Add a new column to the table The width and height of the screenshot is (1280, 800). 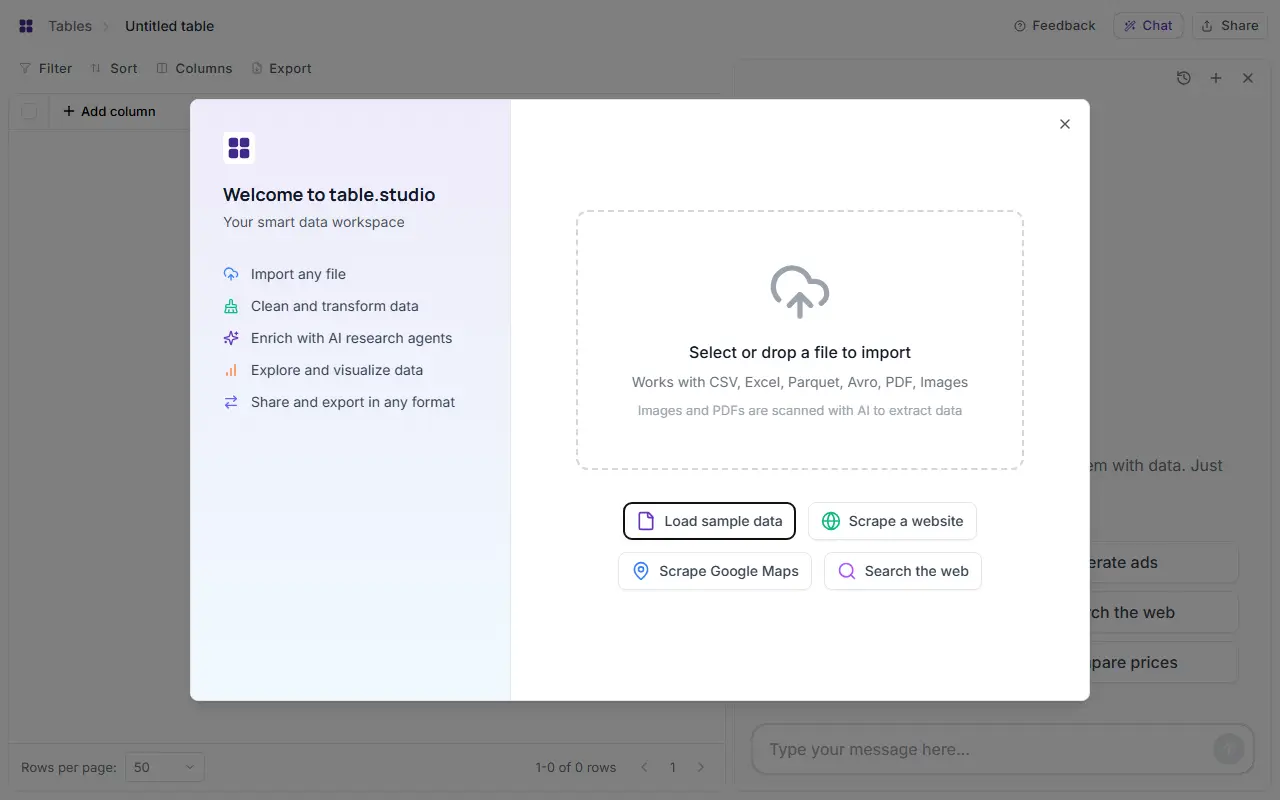[109, 111]
